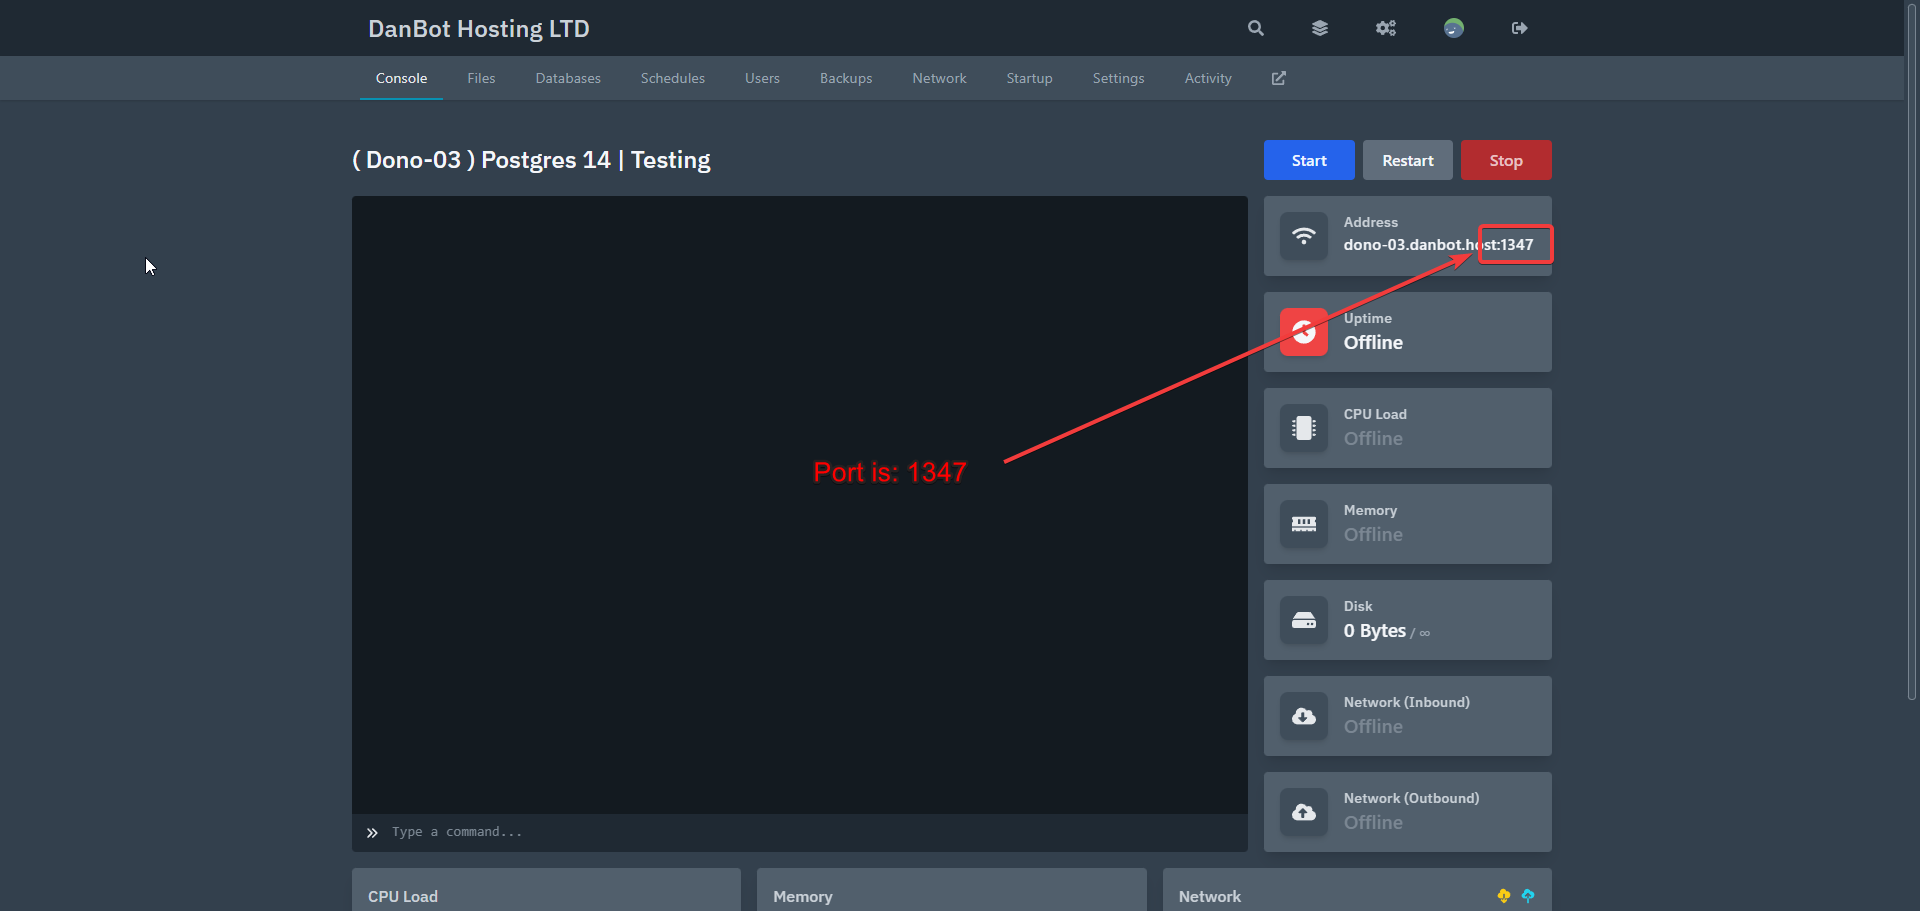This screenshot has width=1920, height=911.
Task: Click the search magnifier icon in header
Action: click(x=1255, y=28)
